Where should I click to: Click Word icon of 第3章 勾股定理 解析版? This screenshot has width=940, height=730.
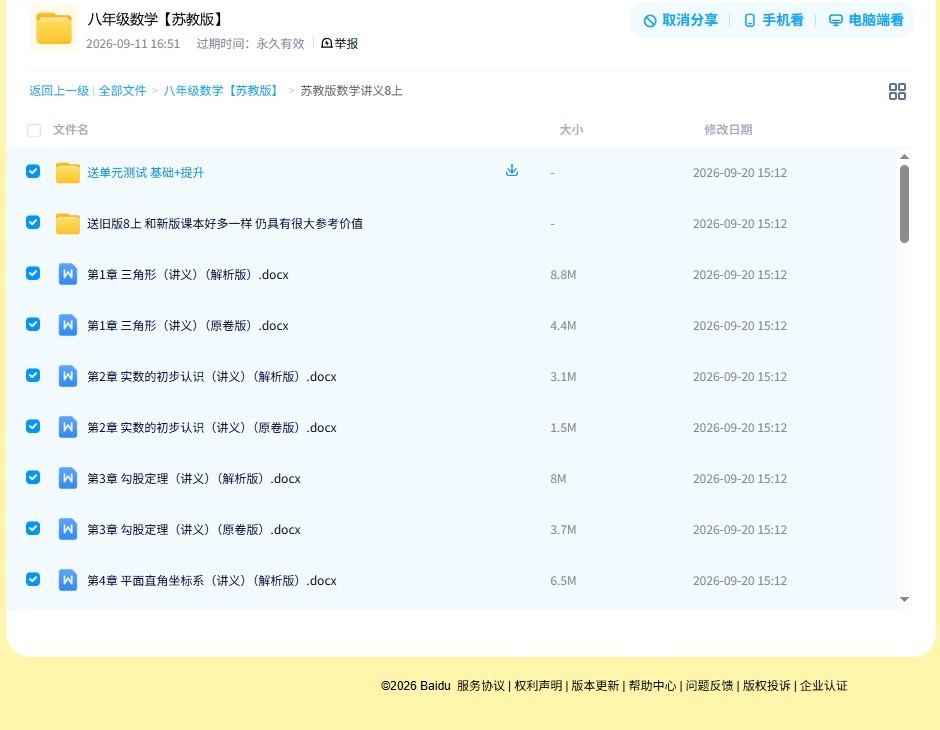tap(68, 478)
